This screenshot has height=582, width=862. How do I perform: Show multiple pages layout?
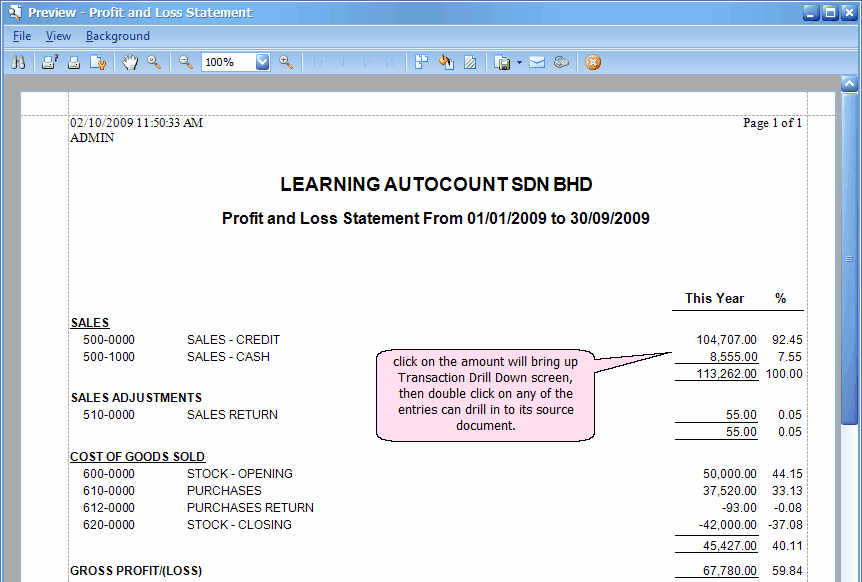[422, 62]
